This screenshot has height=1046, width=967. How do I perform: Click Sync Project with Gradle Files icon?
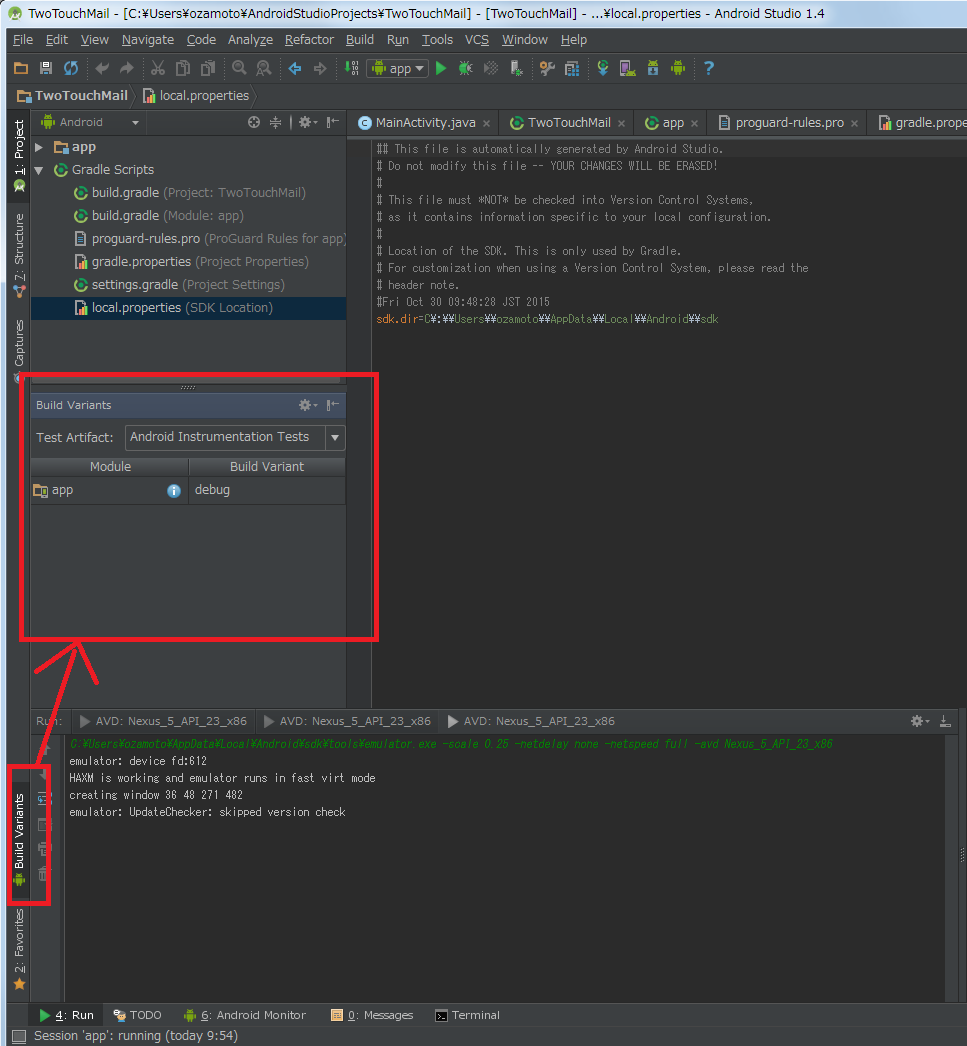[603, 68]
